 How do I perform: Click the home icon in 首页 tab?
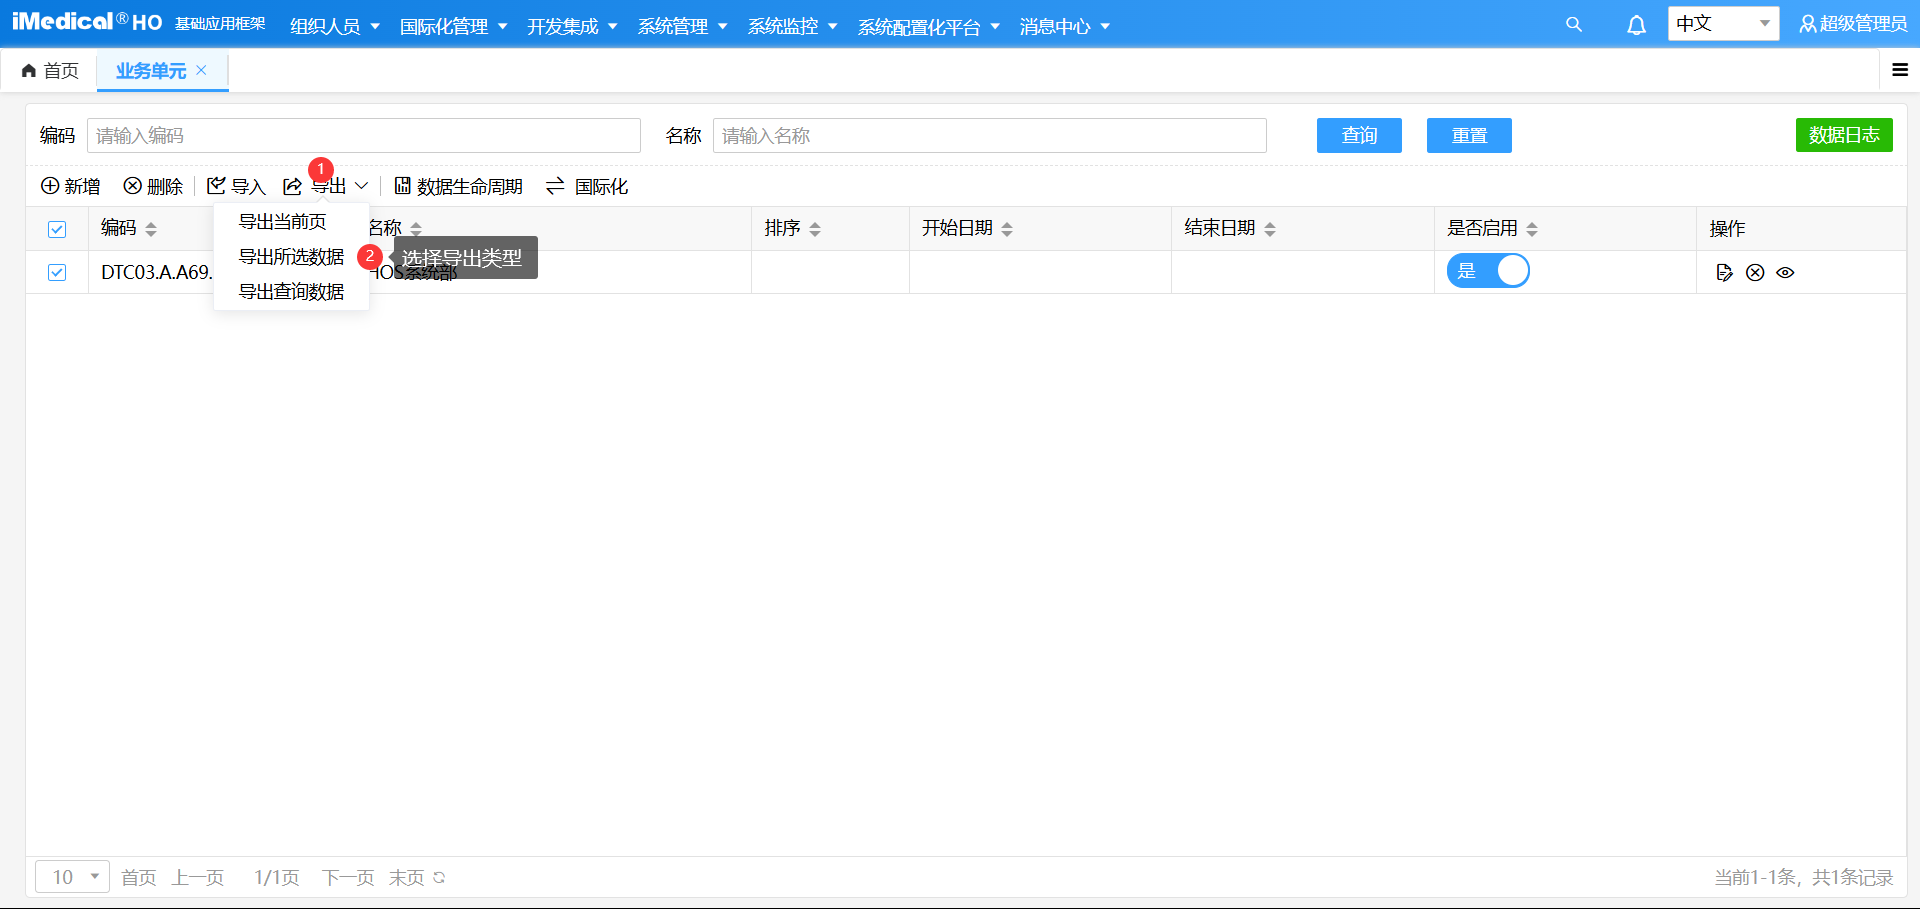click(x=29, y=71)
